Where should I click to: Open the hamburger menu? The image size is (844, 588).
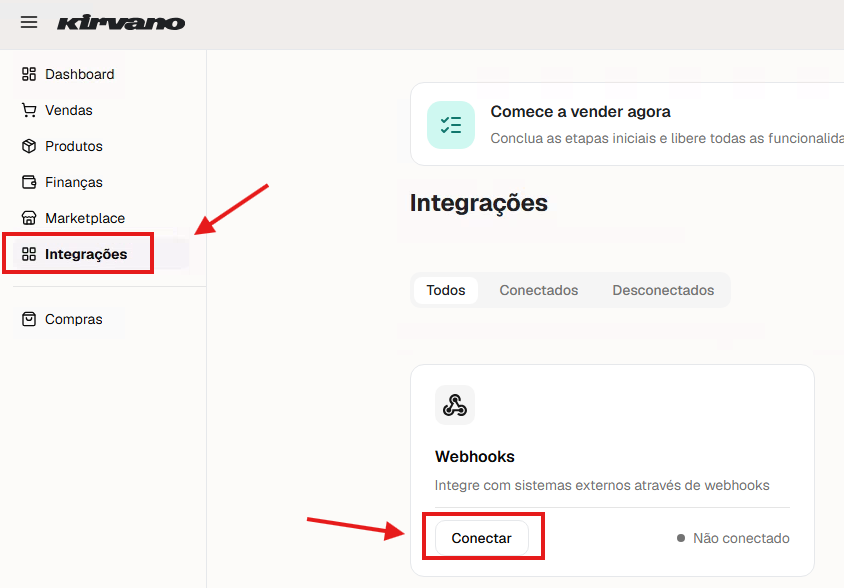[x=29, y=22]
